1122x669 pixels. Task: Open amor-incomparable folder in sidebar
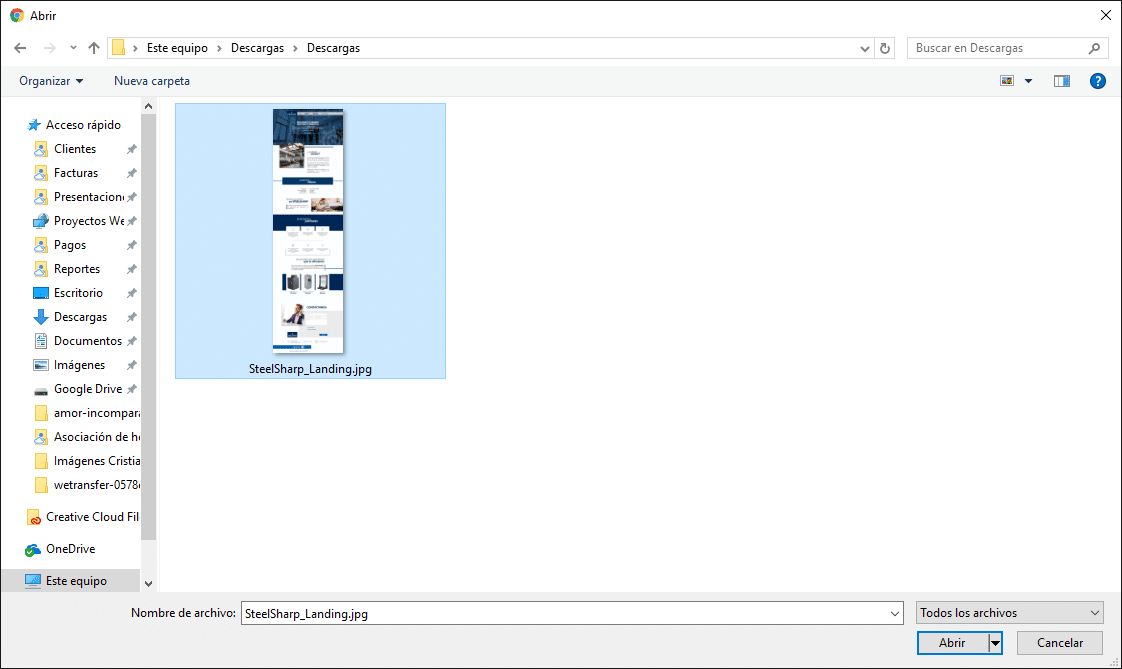(x=96, y=413)
